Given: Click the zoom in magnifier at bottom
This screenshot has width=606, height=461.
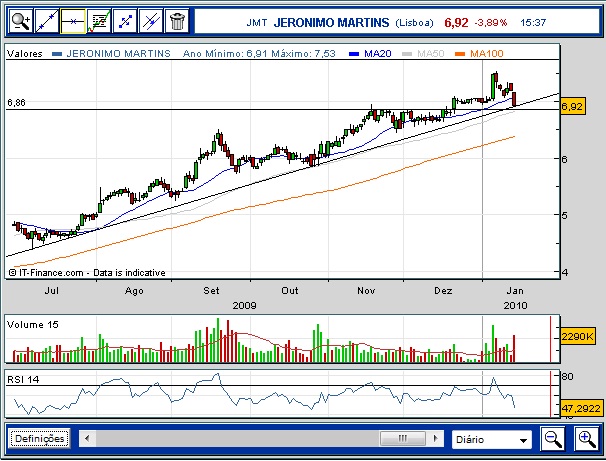Looking at the screenshot, I should pos(587,439).
